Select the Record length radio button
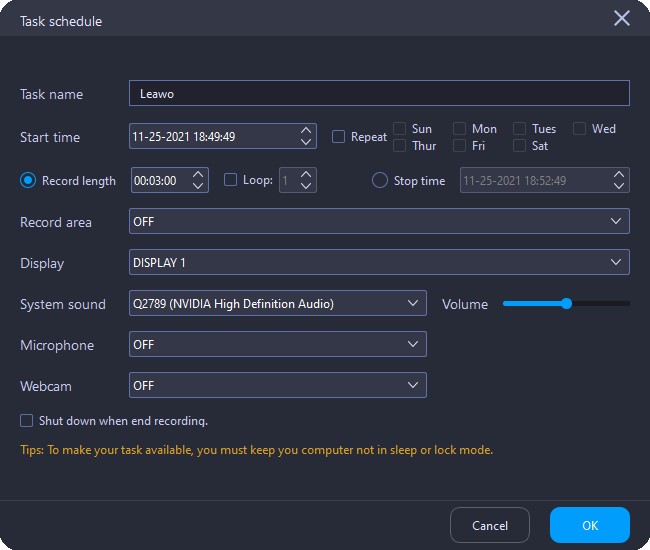 coord(28,181)
